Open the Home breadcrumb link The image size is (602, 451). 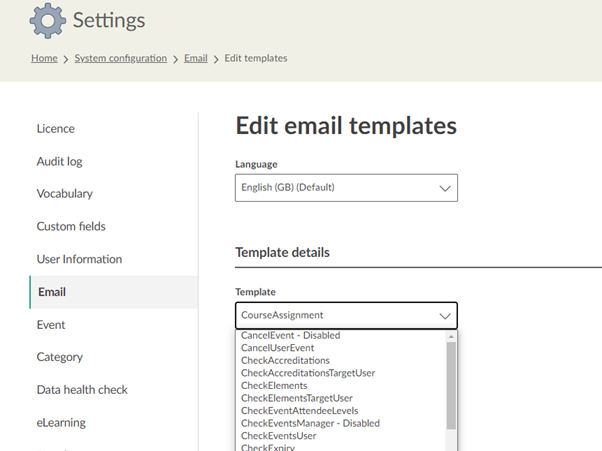(x=44, y=58)
